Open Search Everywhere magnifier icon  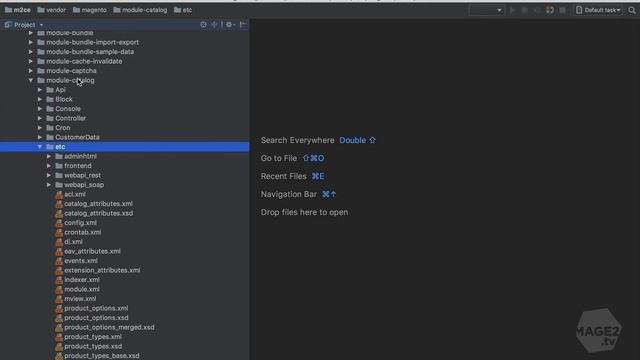632,10
